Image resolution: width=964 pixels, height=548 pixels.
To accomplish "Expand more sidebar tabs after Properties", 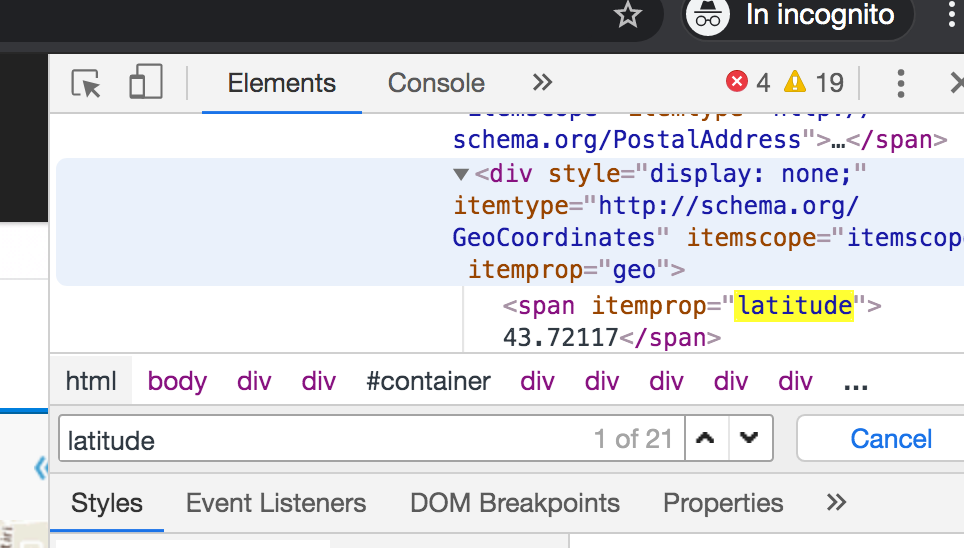I will [837, 502].
